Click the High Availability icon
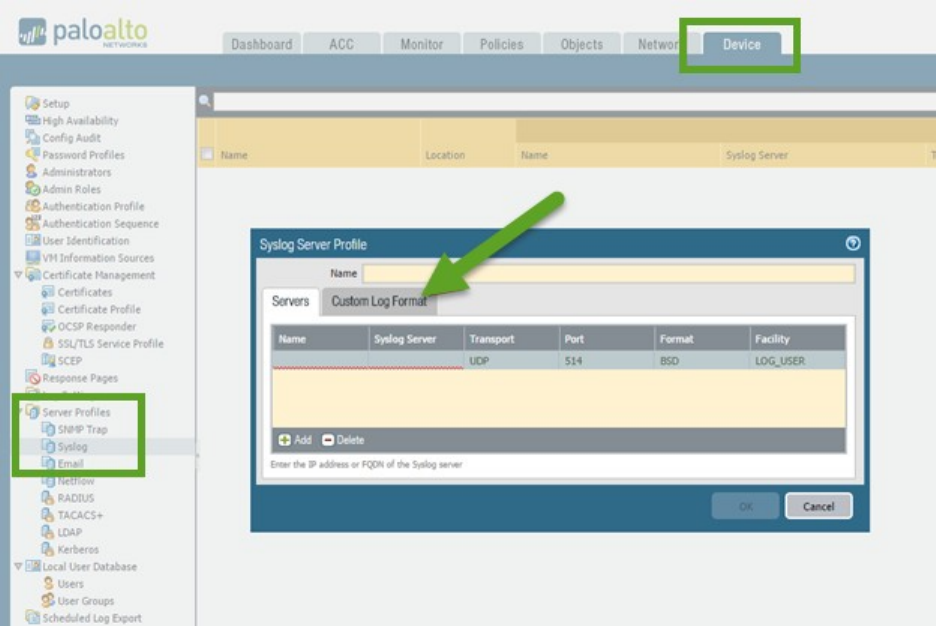 [x=32, y=121]
